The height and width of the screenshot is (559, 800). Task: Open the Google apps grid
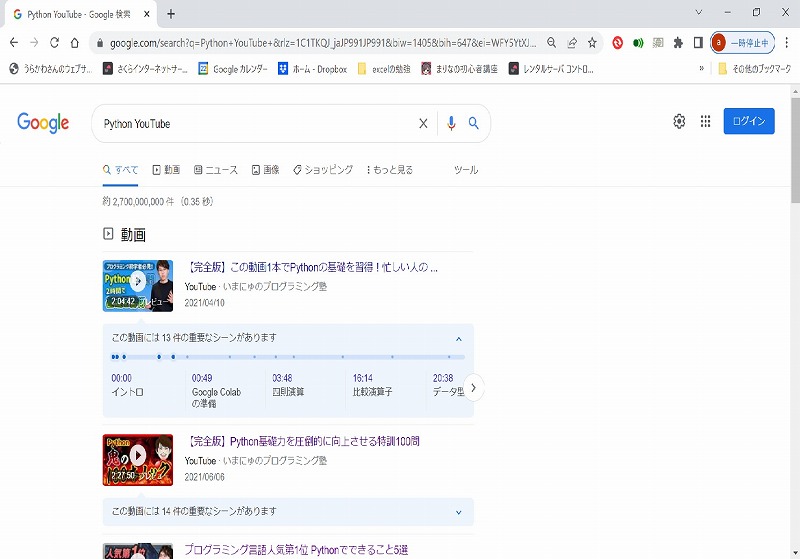pyautogui.click(x=705, y=121)
